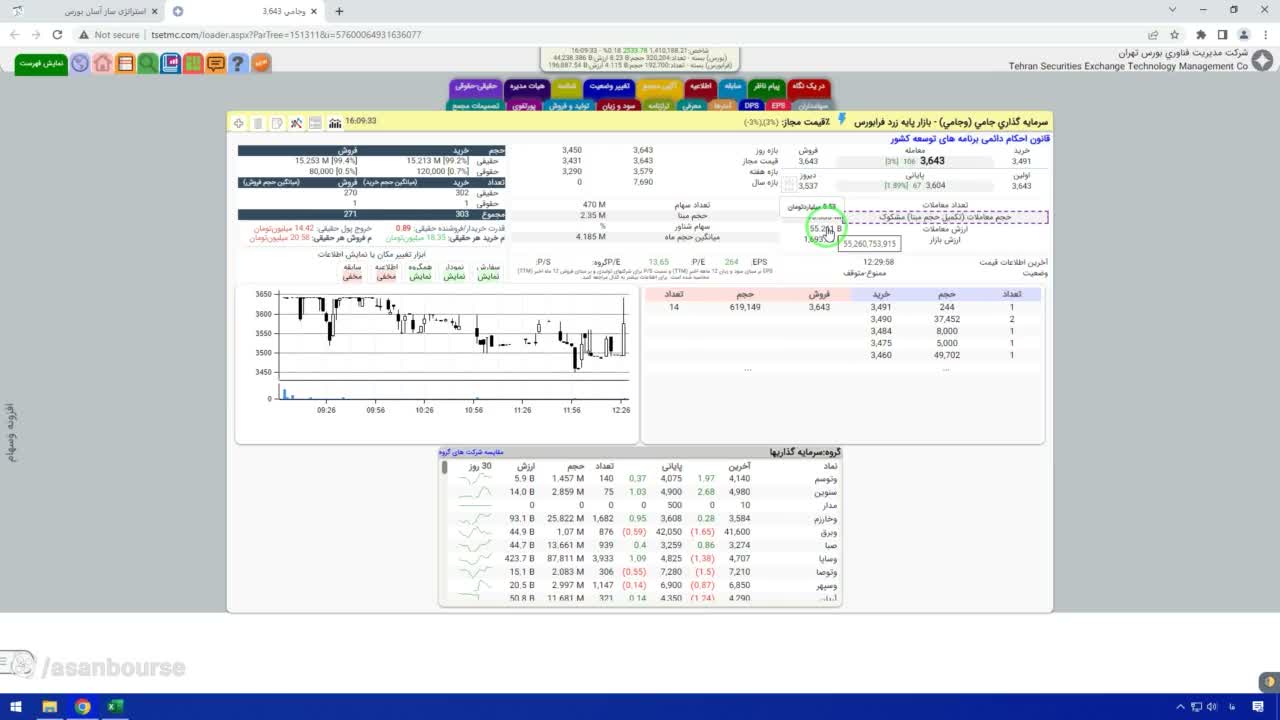
Task: Switch to the هیات مدیره tab
Action: pos(527,86)
